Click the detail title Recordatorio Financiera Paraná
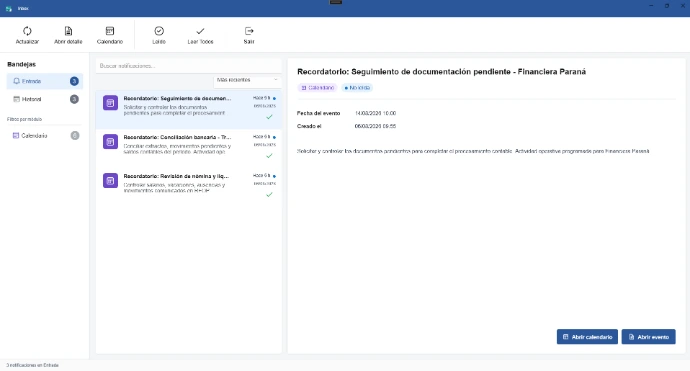Image resolution: width=690 pixels, height=371 pixels. (x=441, y=72)
